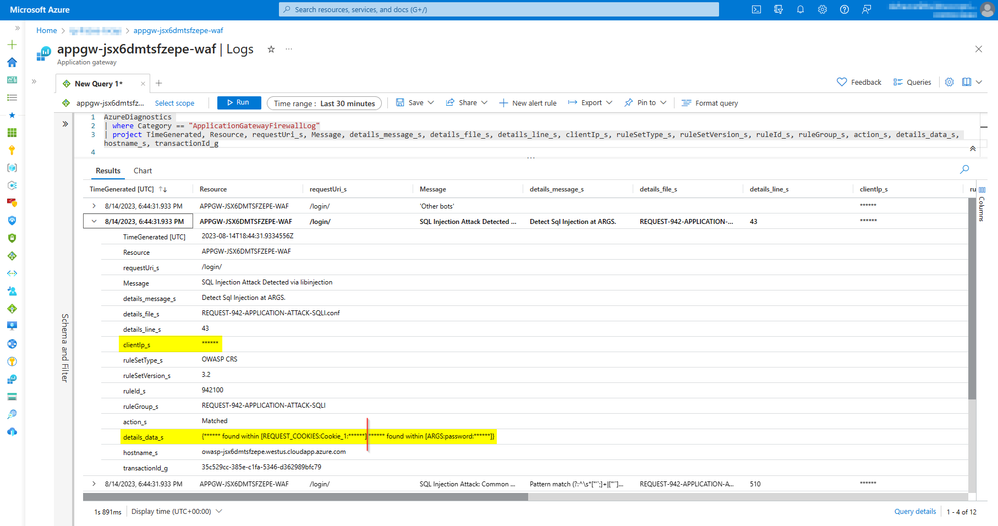
Task: Close the Logs blade with the X
Action: point(978,49)
